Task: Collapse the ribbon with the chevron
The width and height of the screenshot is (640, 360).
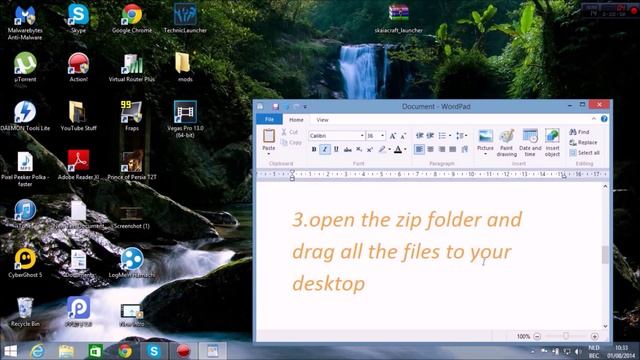Action: coord(594,119)
